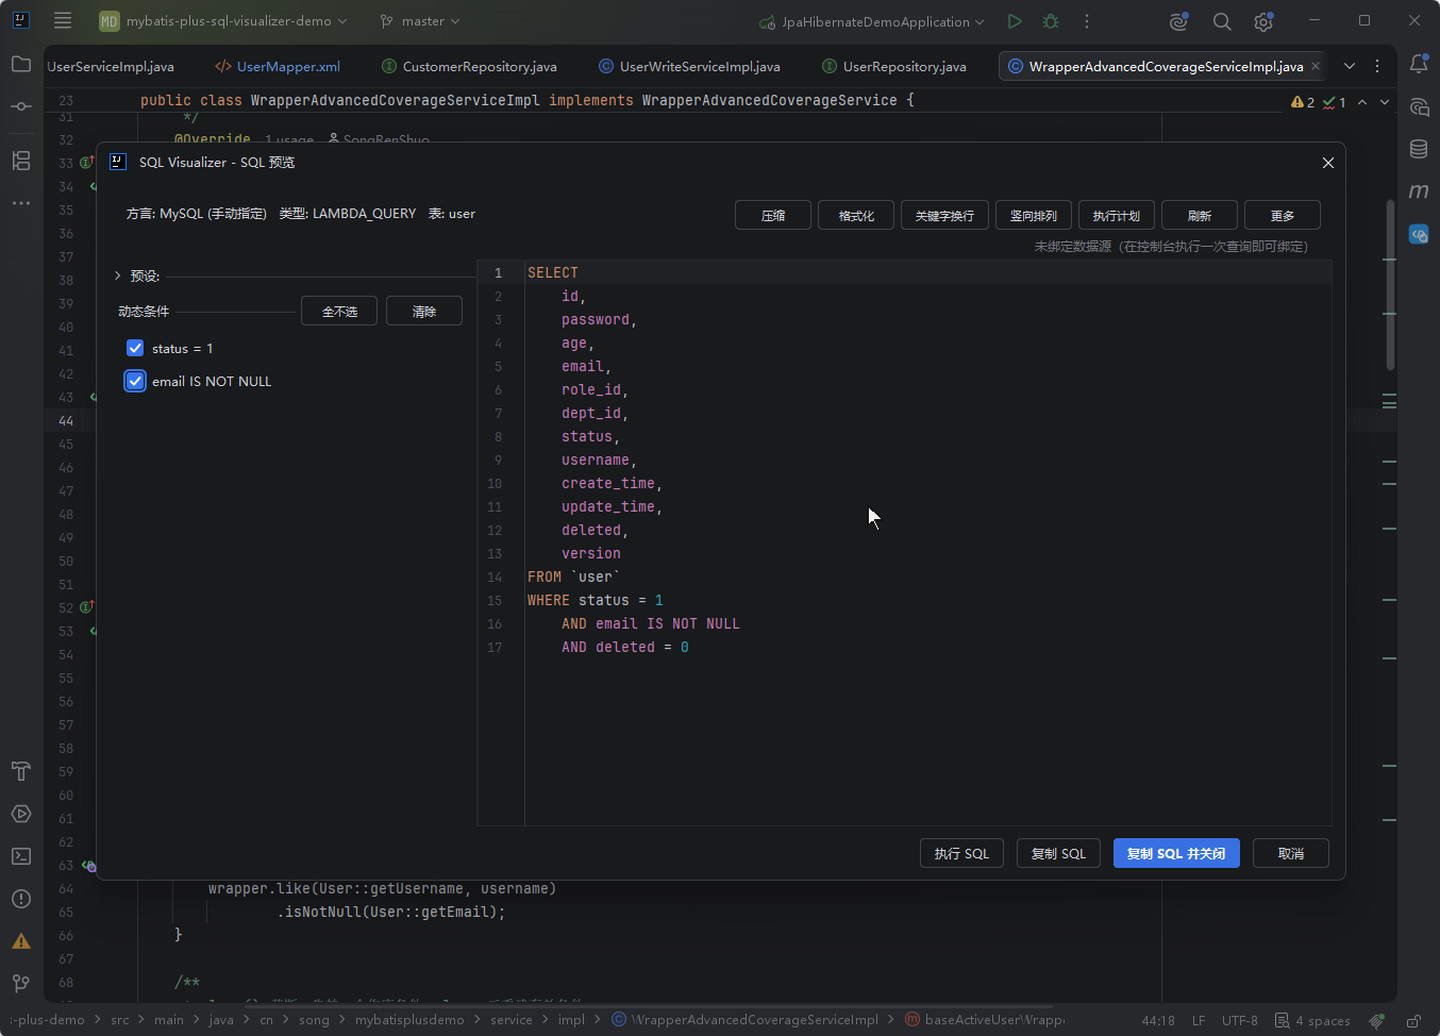Screen dimensions: 1440x1036
Task: Click the 执行计划 explain plan button
Action: pyautogui.click(x=1116, y=215)
